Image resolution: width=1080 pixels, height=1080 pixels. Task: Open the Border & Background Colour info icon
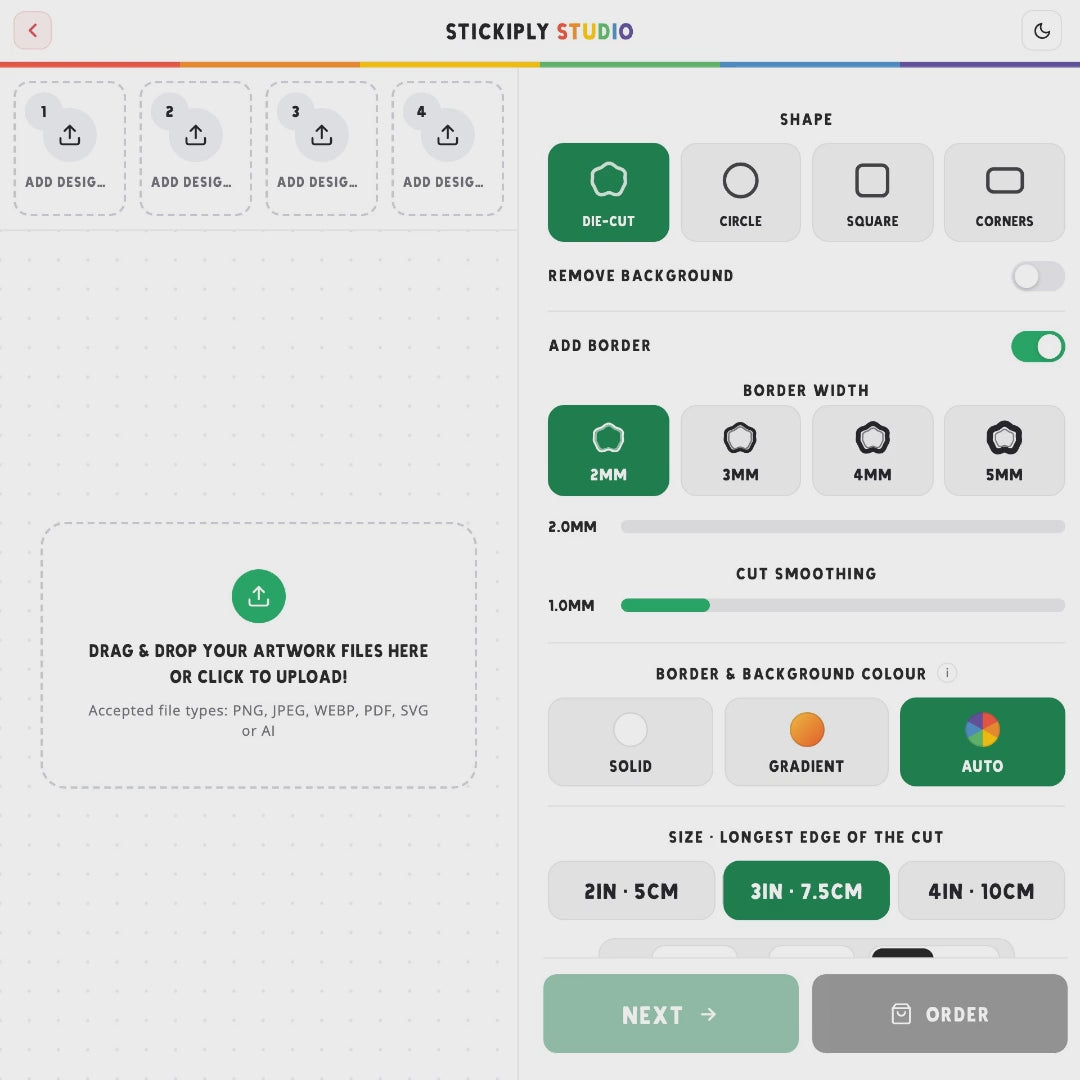[947, 673]
